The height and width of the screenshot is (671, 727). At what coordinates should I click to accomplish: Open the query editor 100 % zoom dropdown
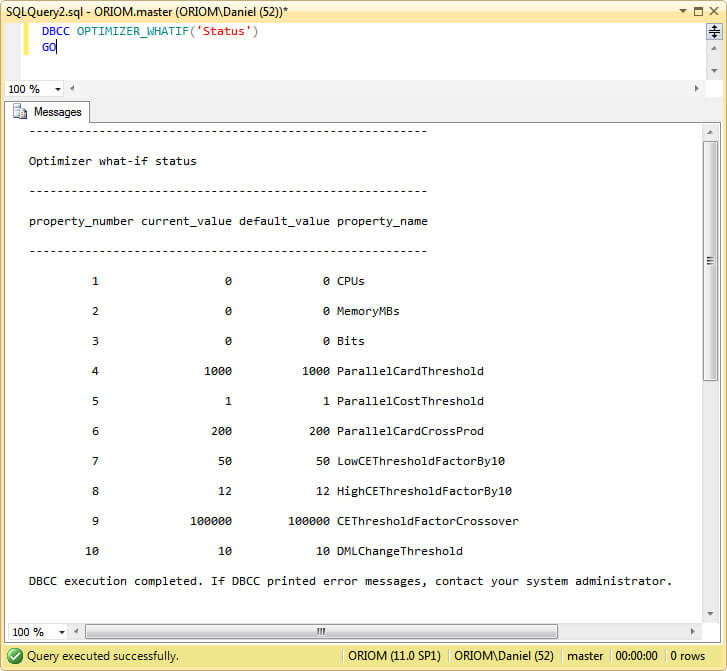click(57, 89)
